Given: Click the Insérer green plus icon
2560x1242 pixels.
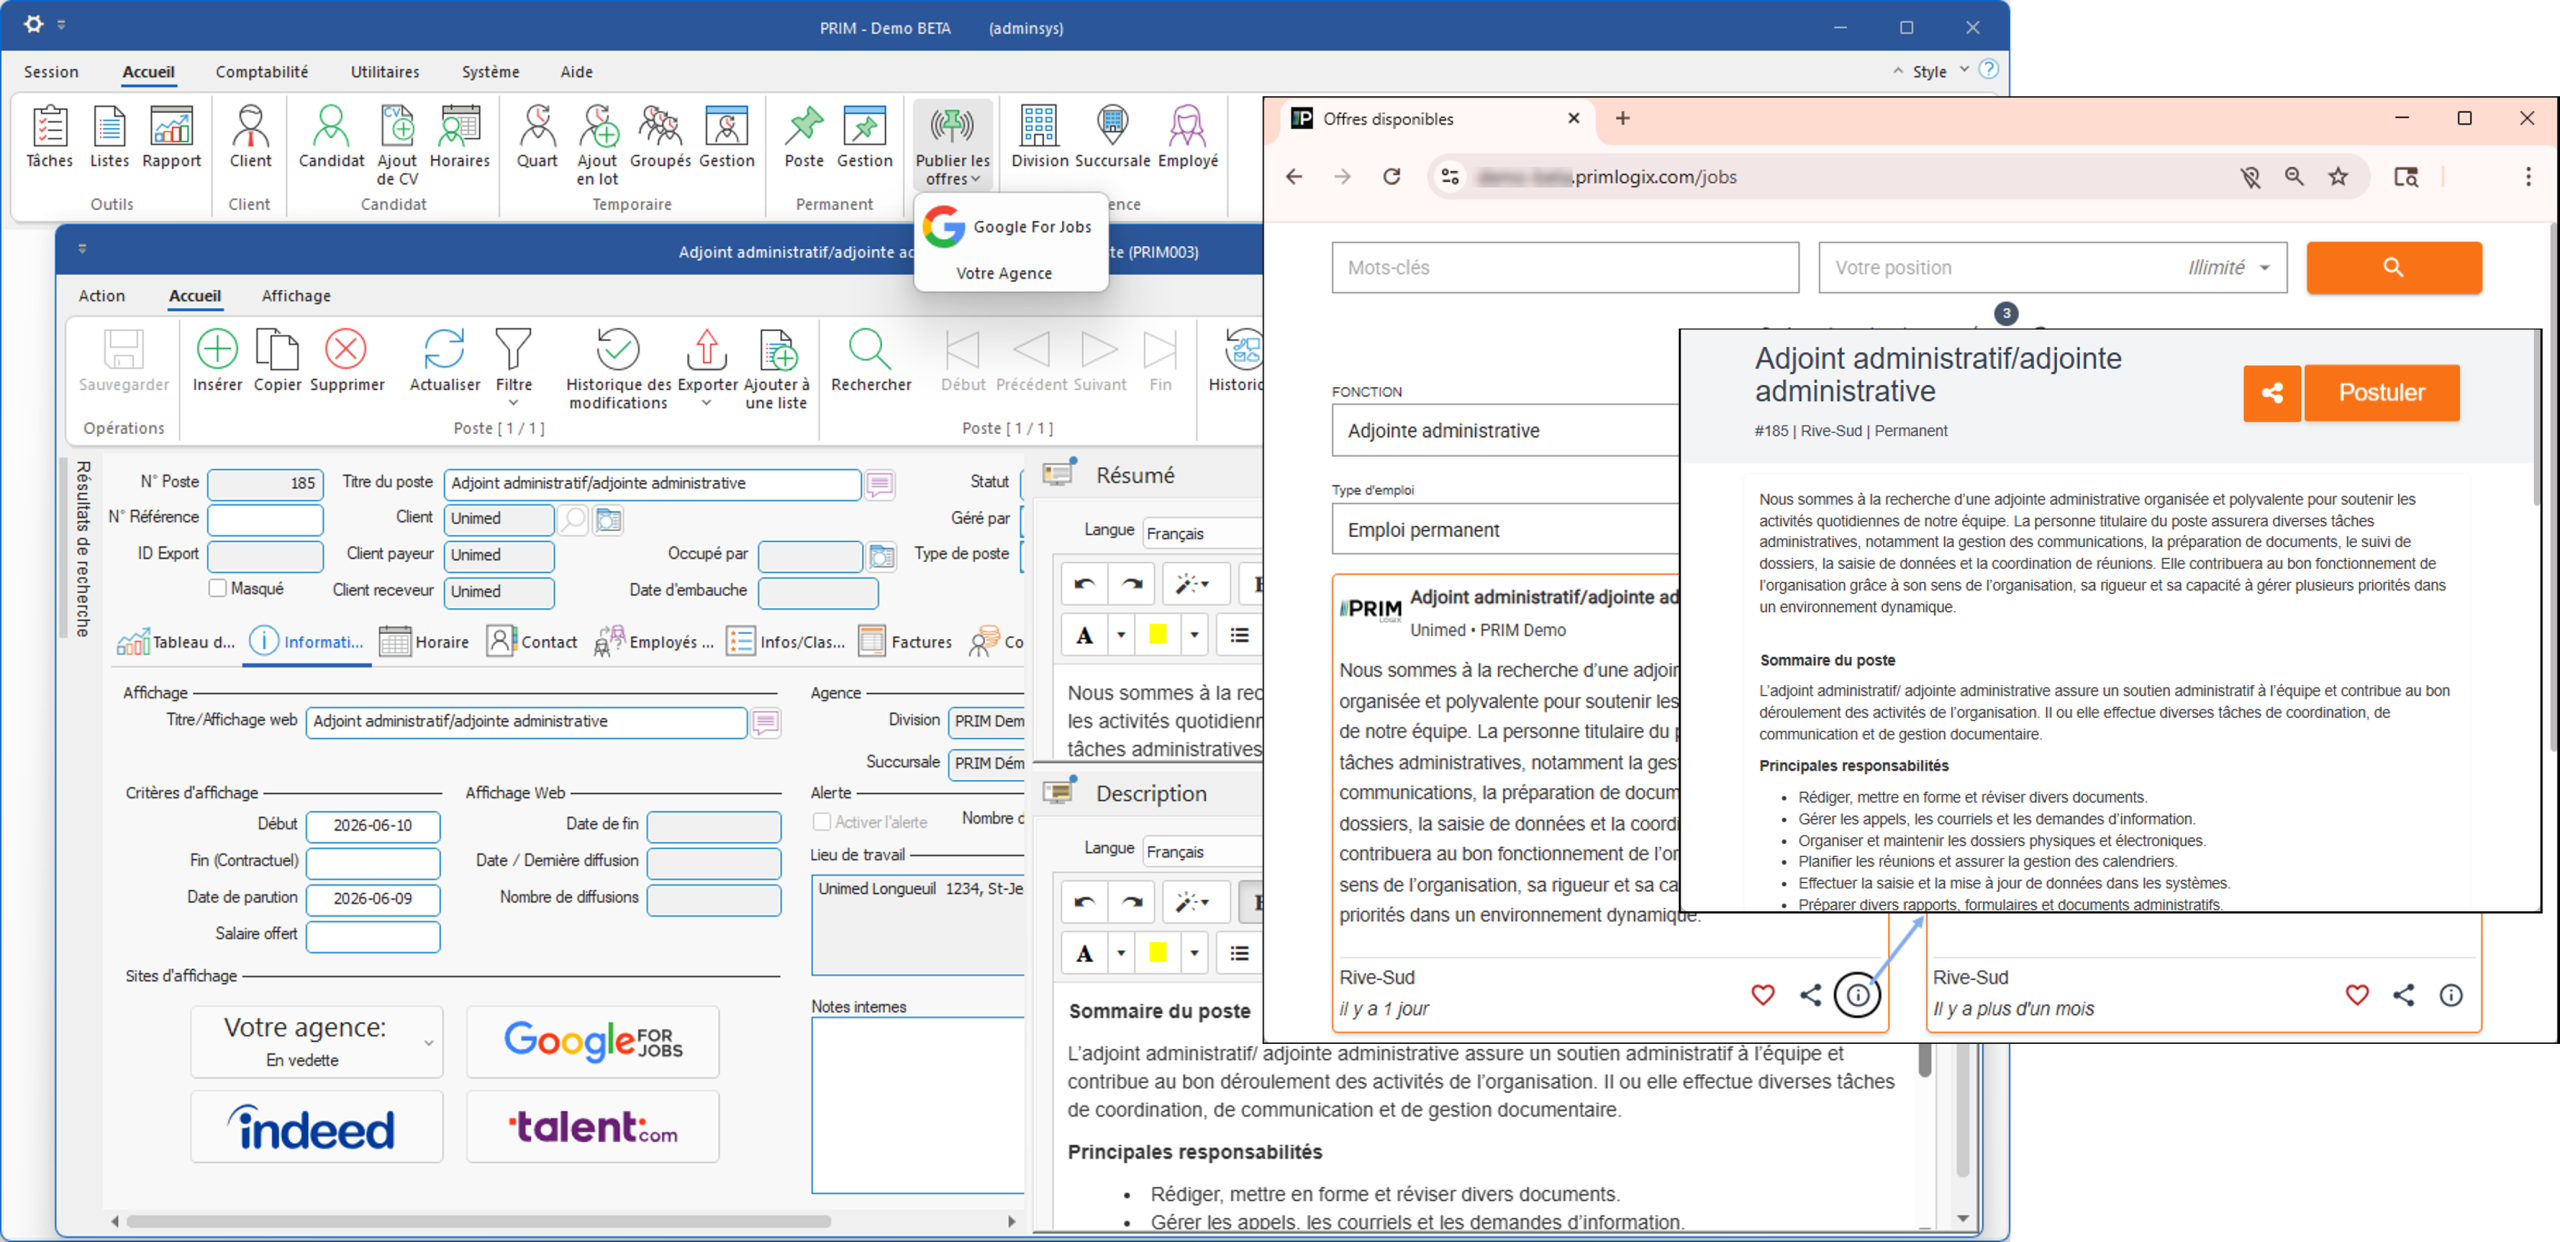Looking at the screenshot, I should coord(217,360).
